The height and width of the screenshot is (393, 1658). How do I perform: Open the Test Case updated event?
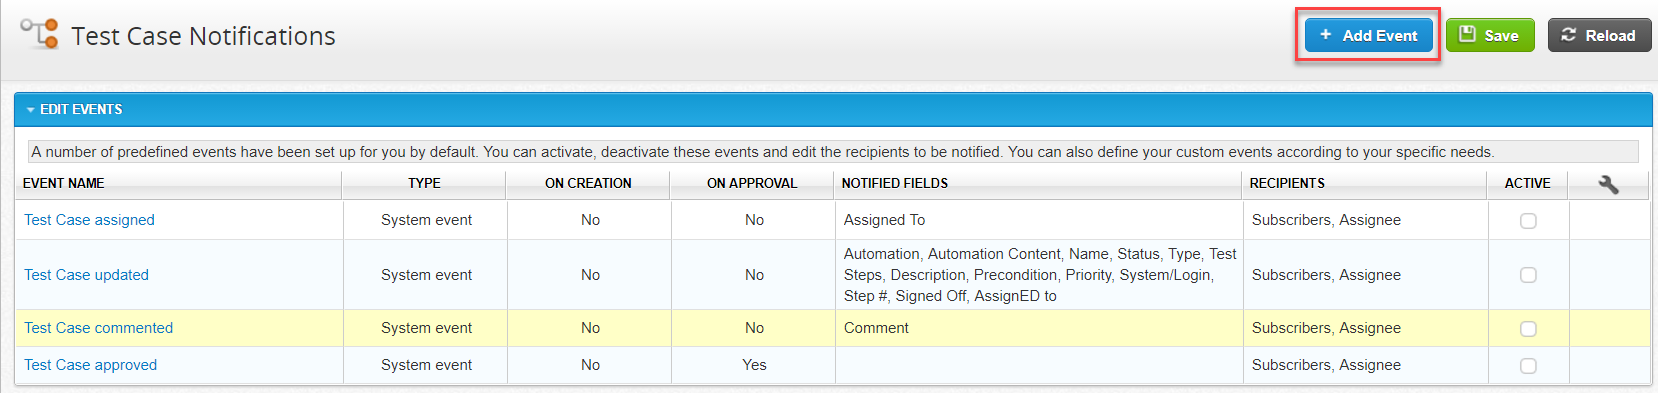point(86,275)
